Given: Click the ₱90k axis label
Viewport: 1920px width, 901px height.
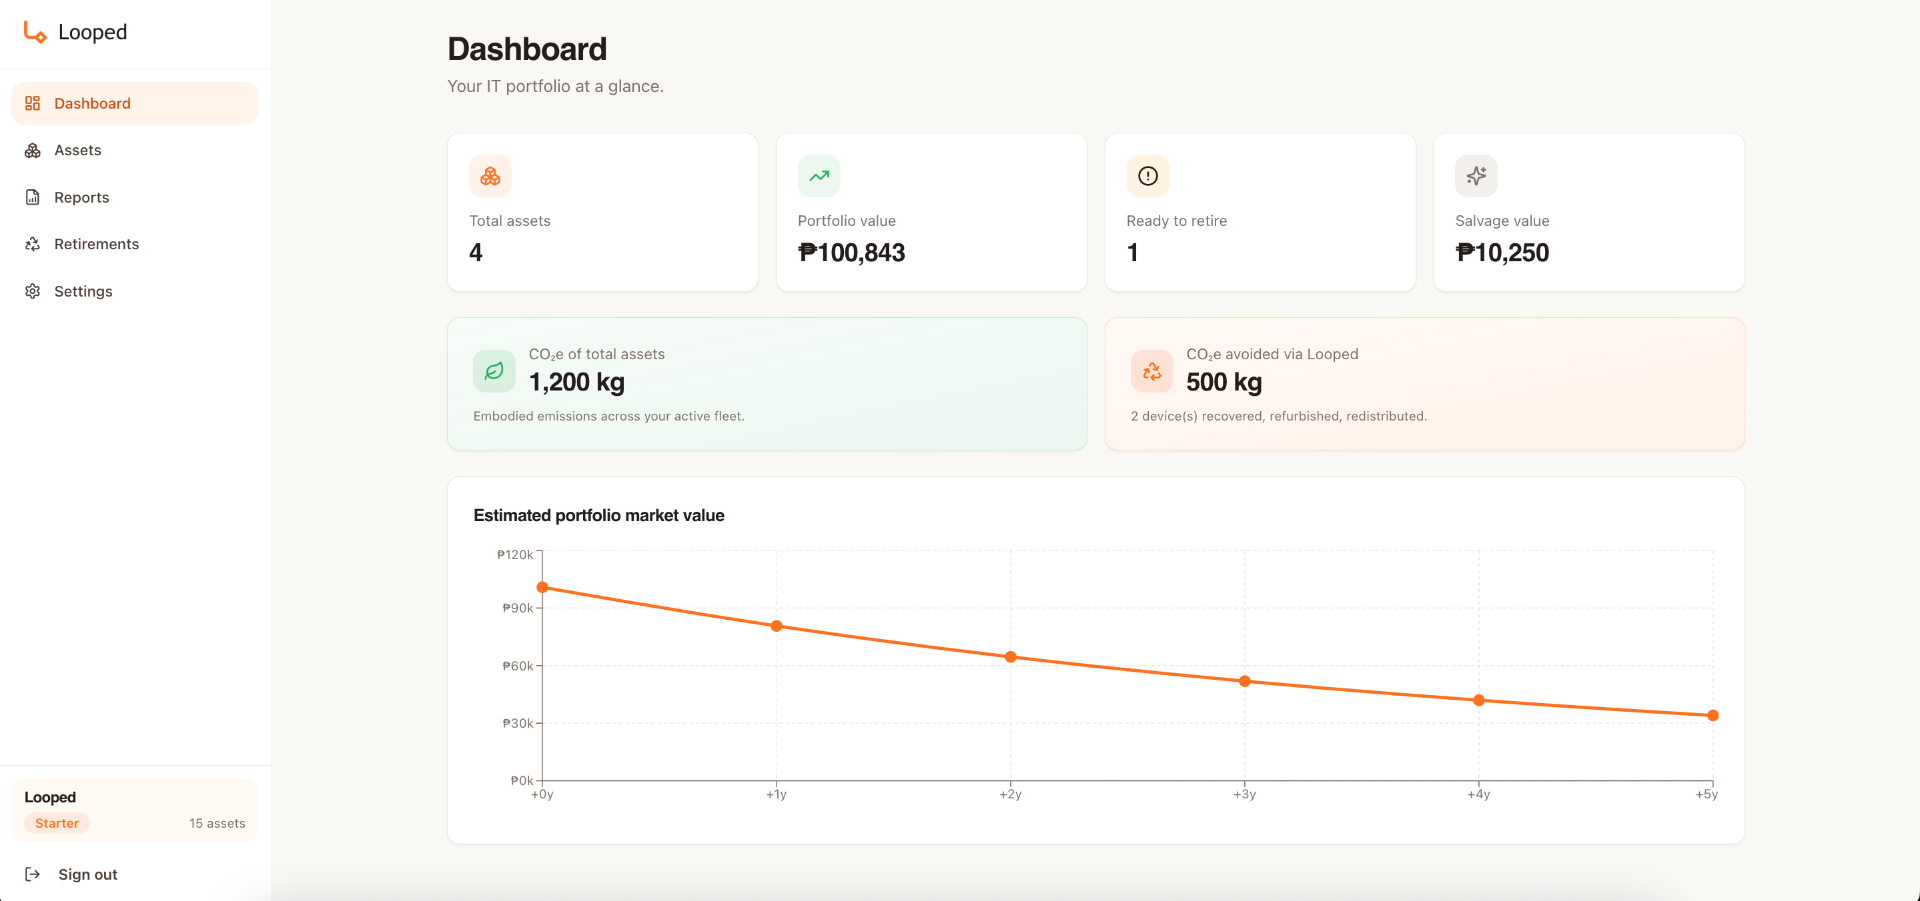Looking at the screenshot, I should pyautogui.click(x=518, y=608).
